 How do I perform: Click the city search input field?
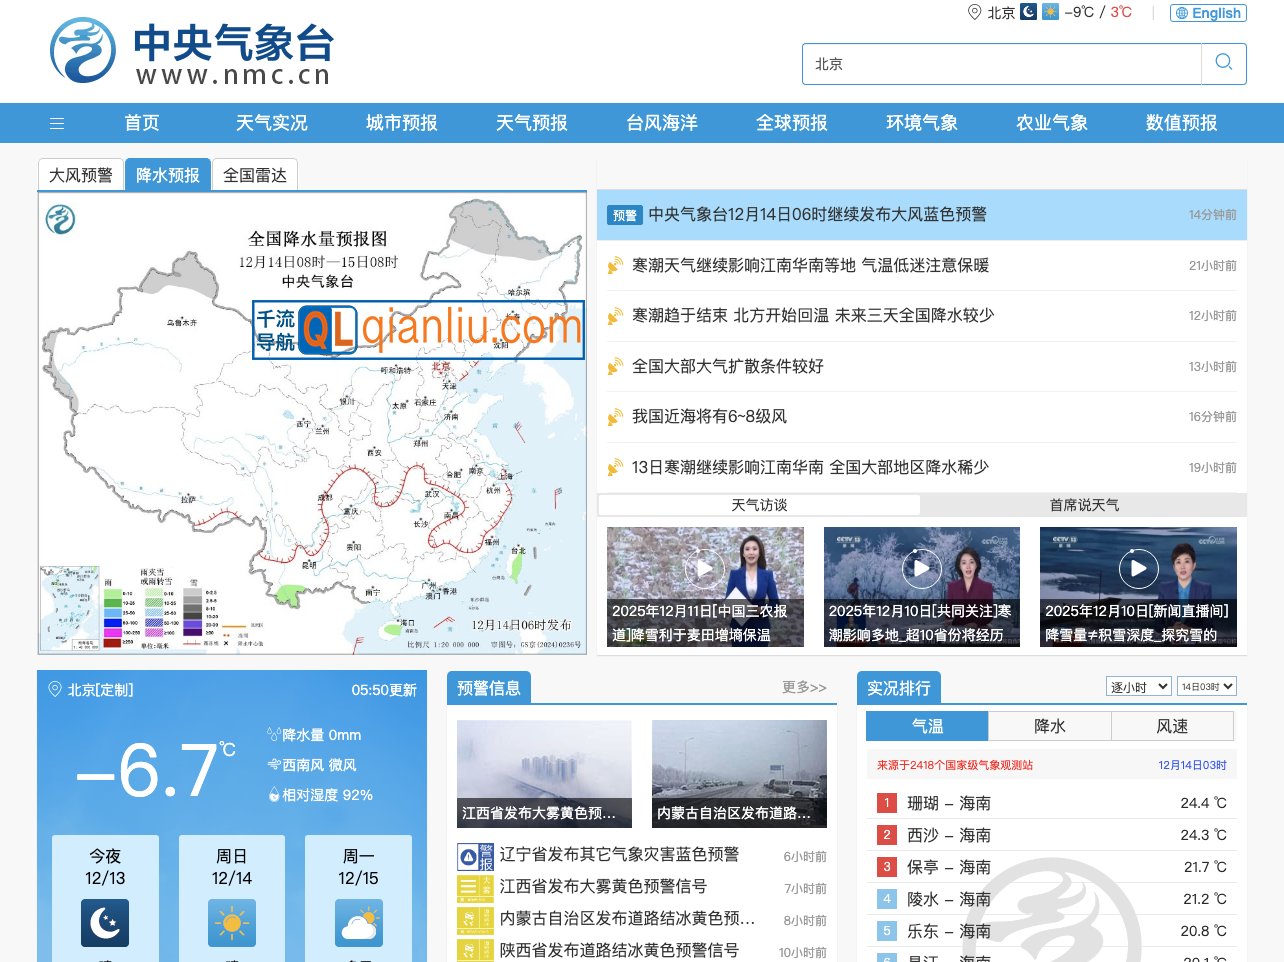click(x=1000, y=63)
